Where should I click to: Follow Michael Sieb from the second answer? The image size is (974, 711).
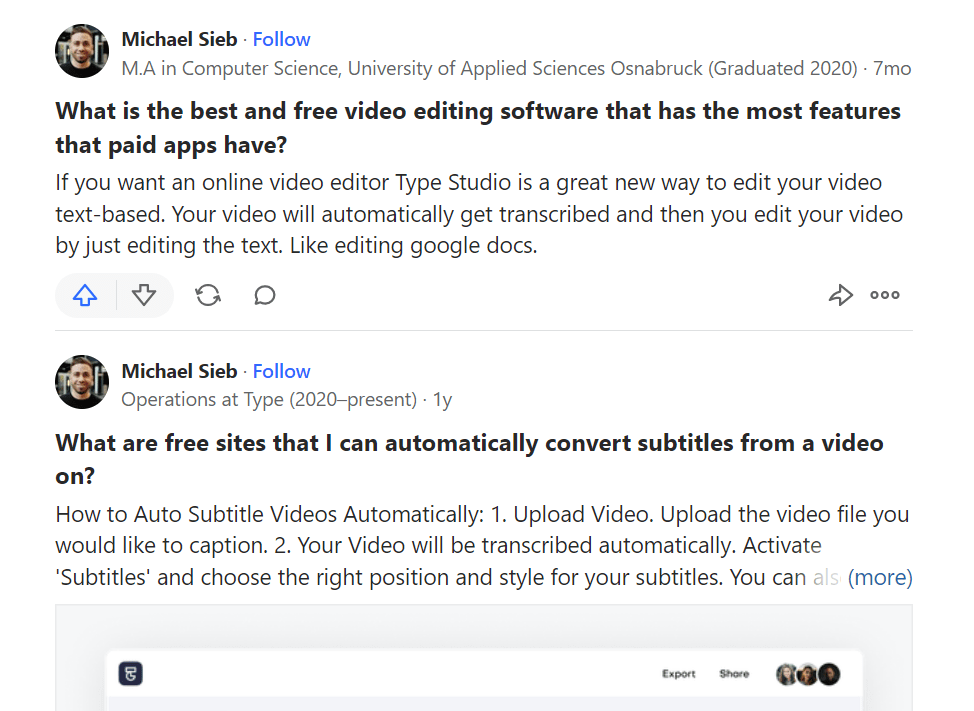[281, 371]
